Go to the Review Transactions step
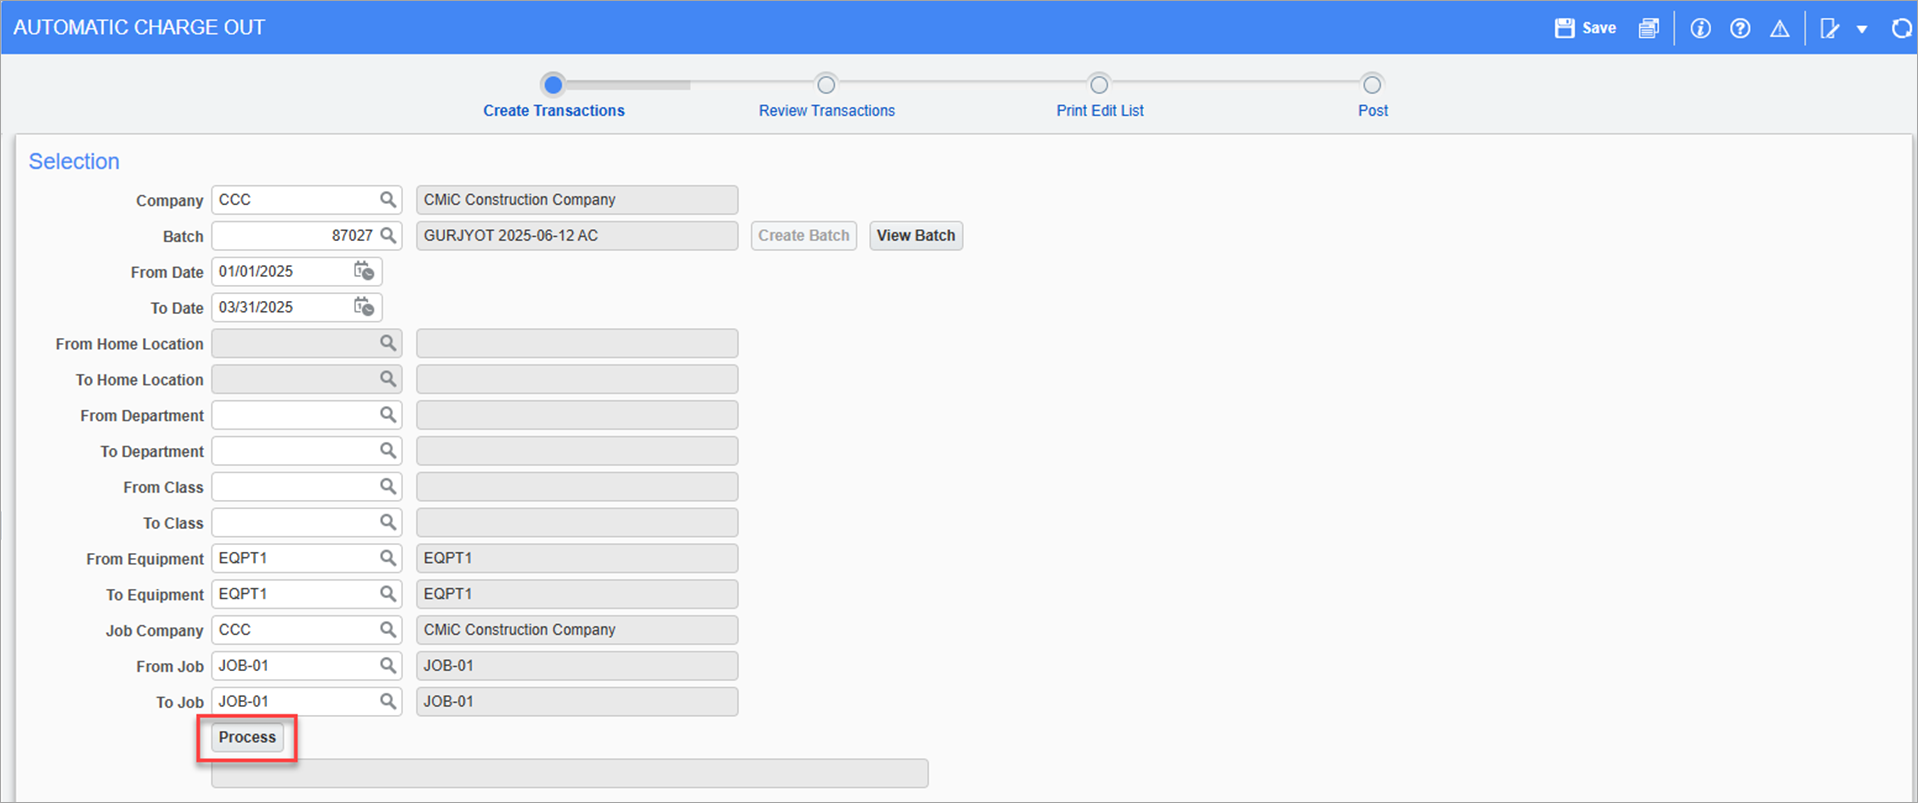The height and width of the screenshot is (803, 1918). (826, 97)
